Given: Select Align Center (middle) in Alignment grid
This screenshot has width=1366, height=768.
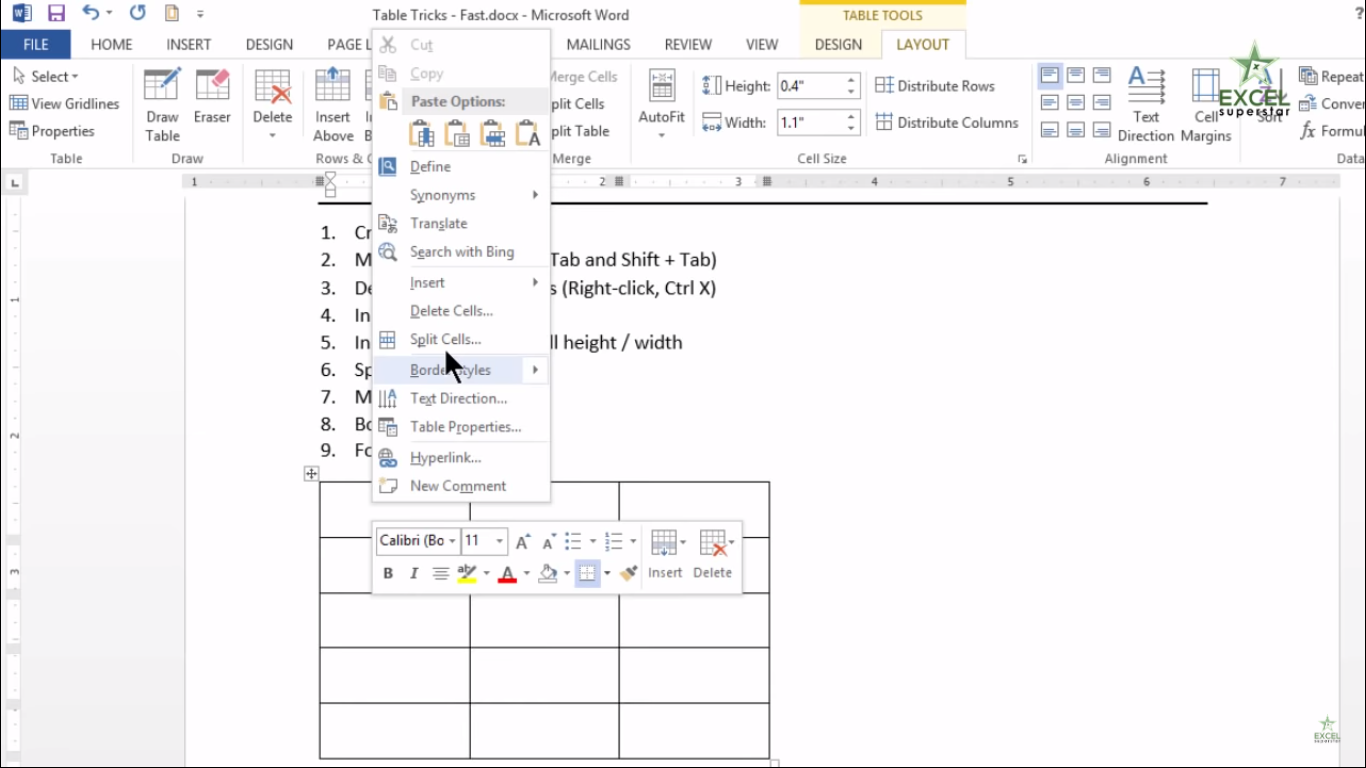Looking at the screenshot, I should pyautogui.click(x=1076, y=103).
